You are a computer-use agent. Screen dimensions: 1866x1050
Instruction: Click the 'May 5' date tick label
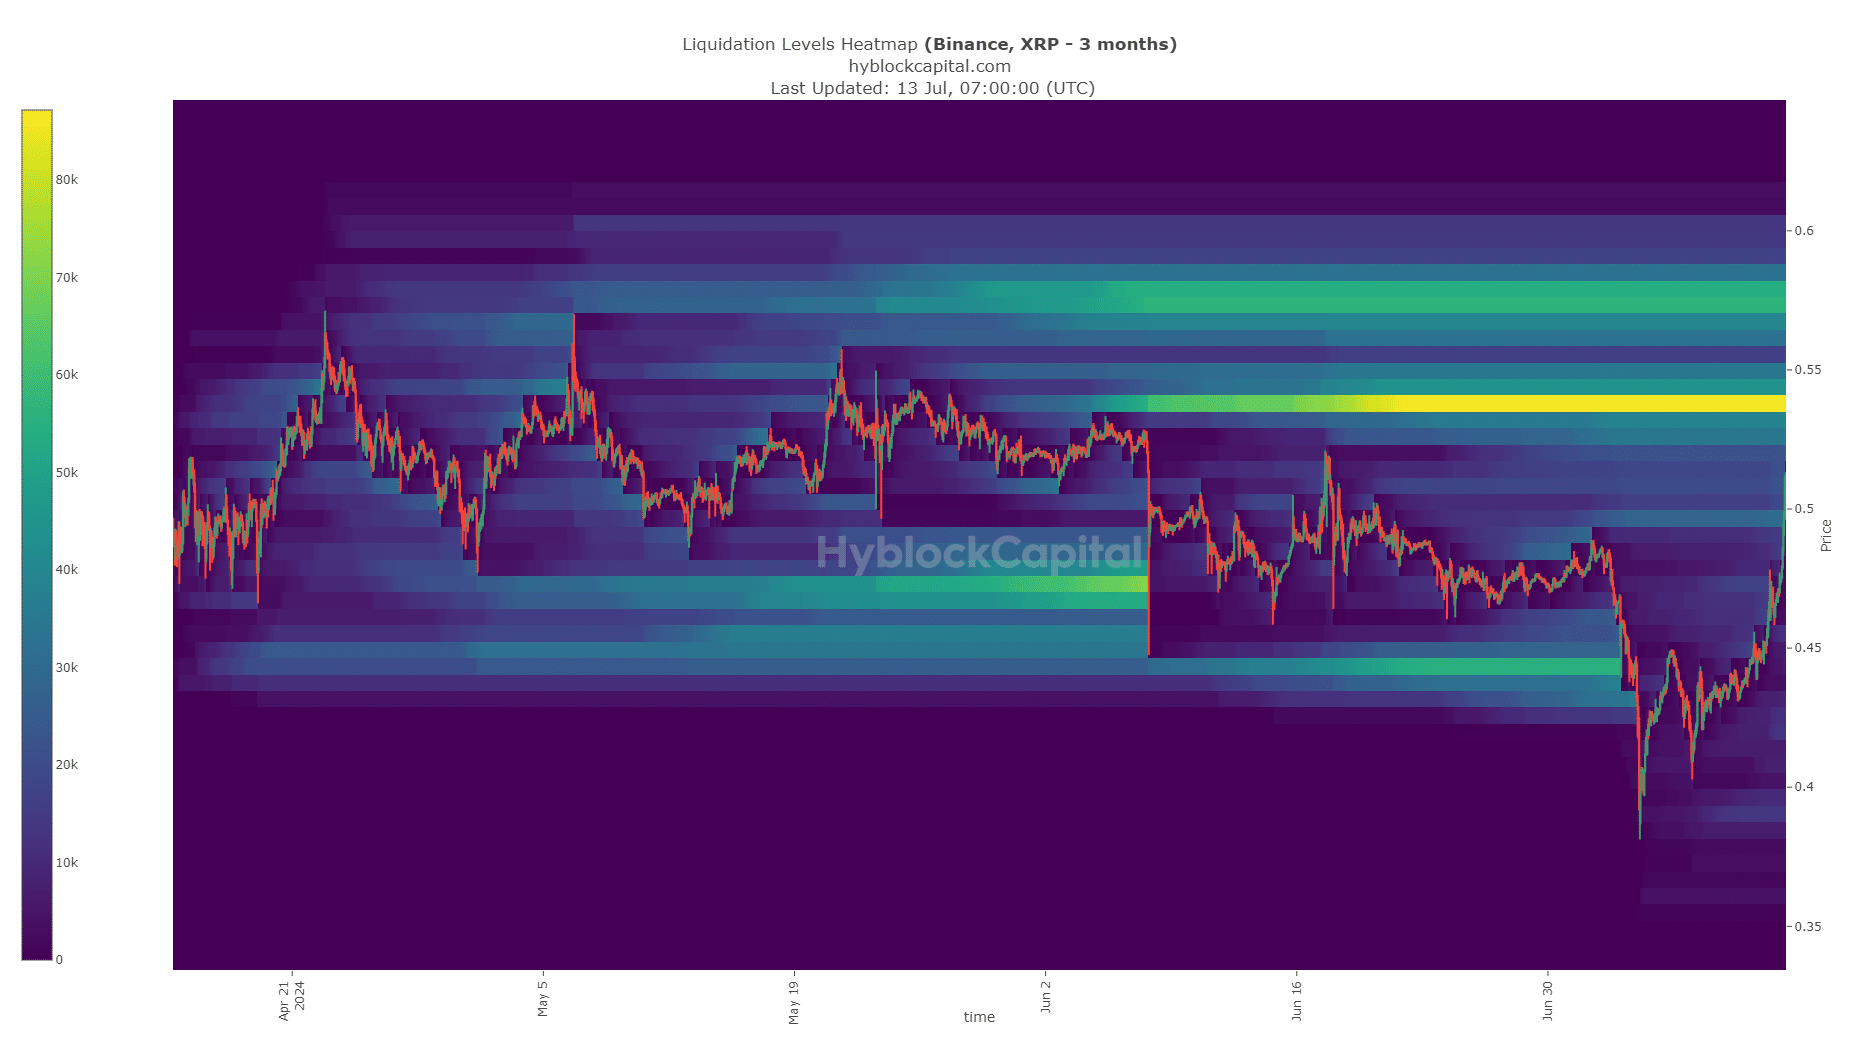point(543,999)
